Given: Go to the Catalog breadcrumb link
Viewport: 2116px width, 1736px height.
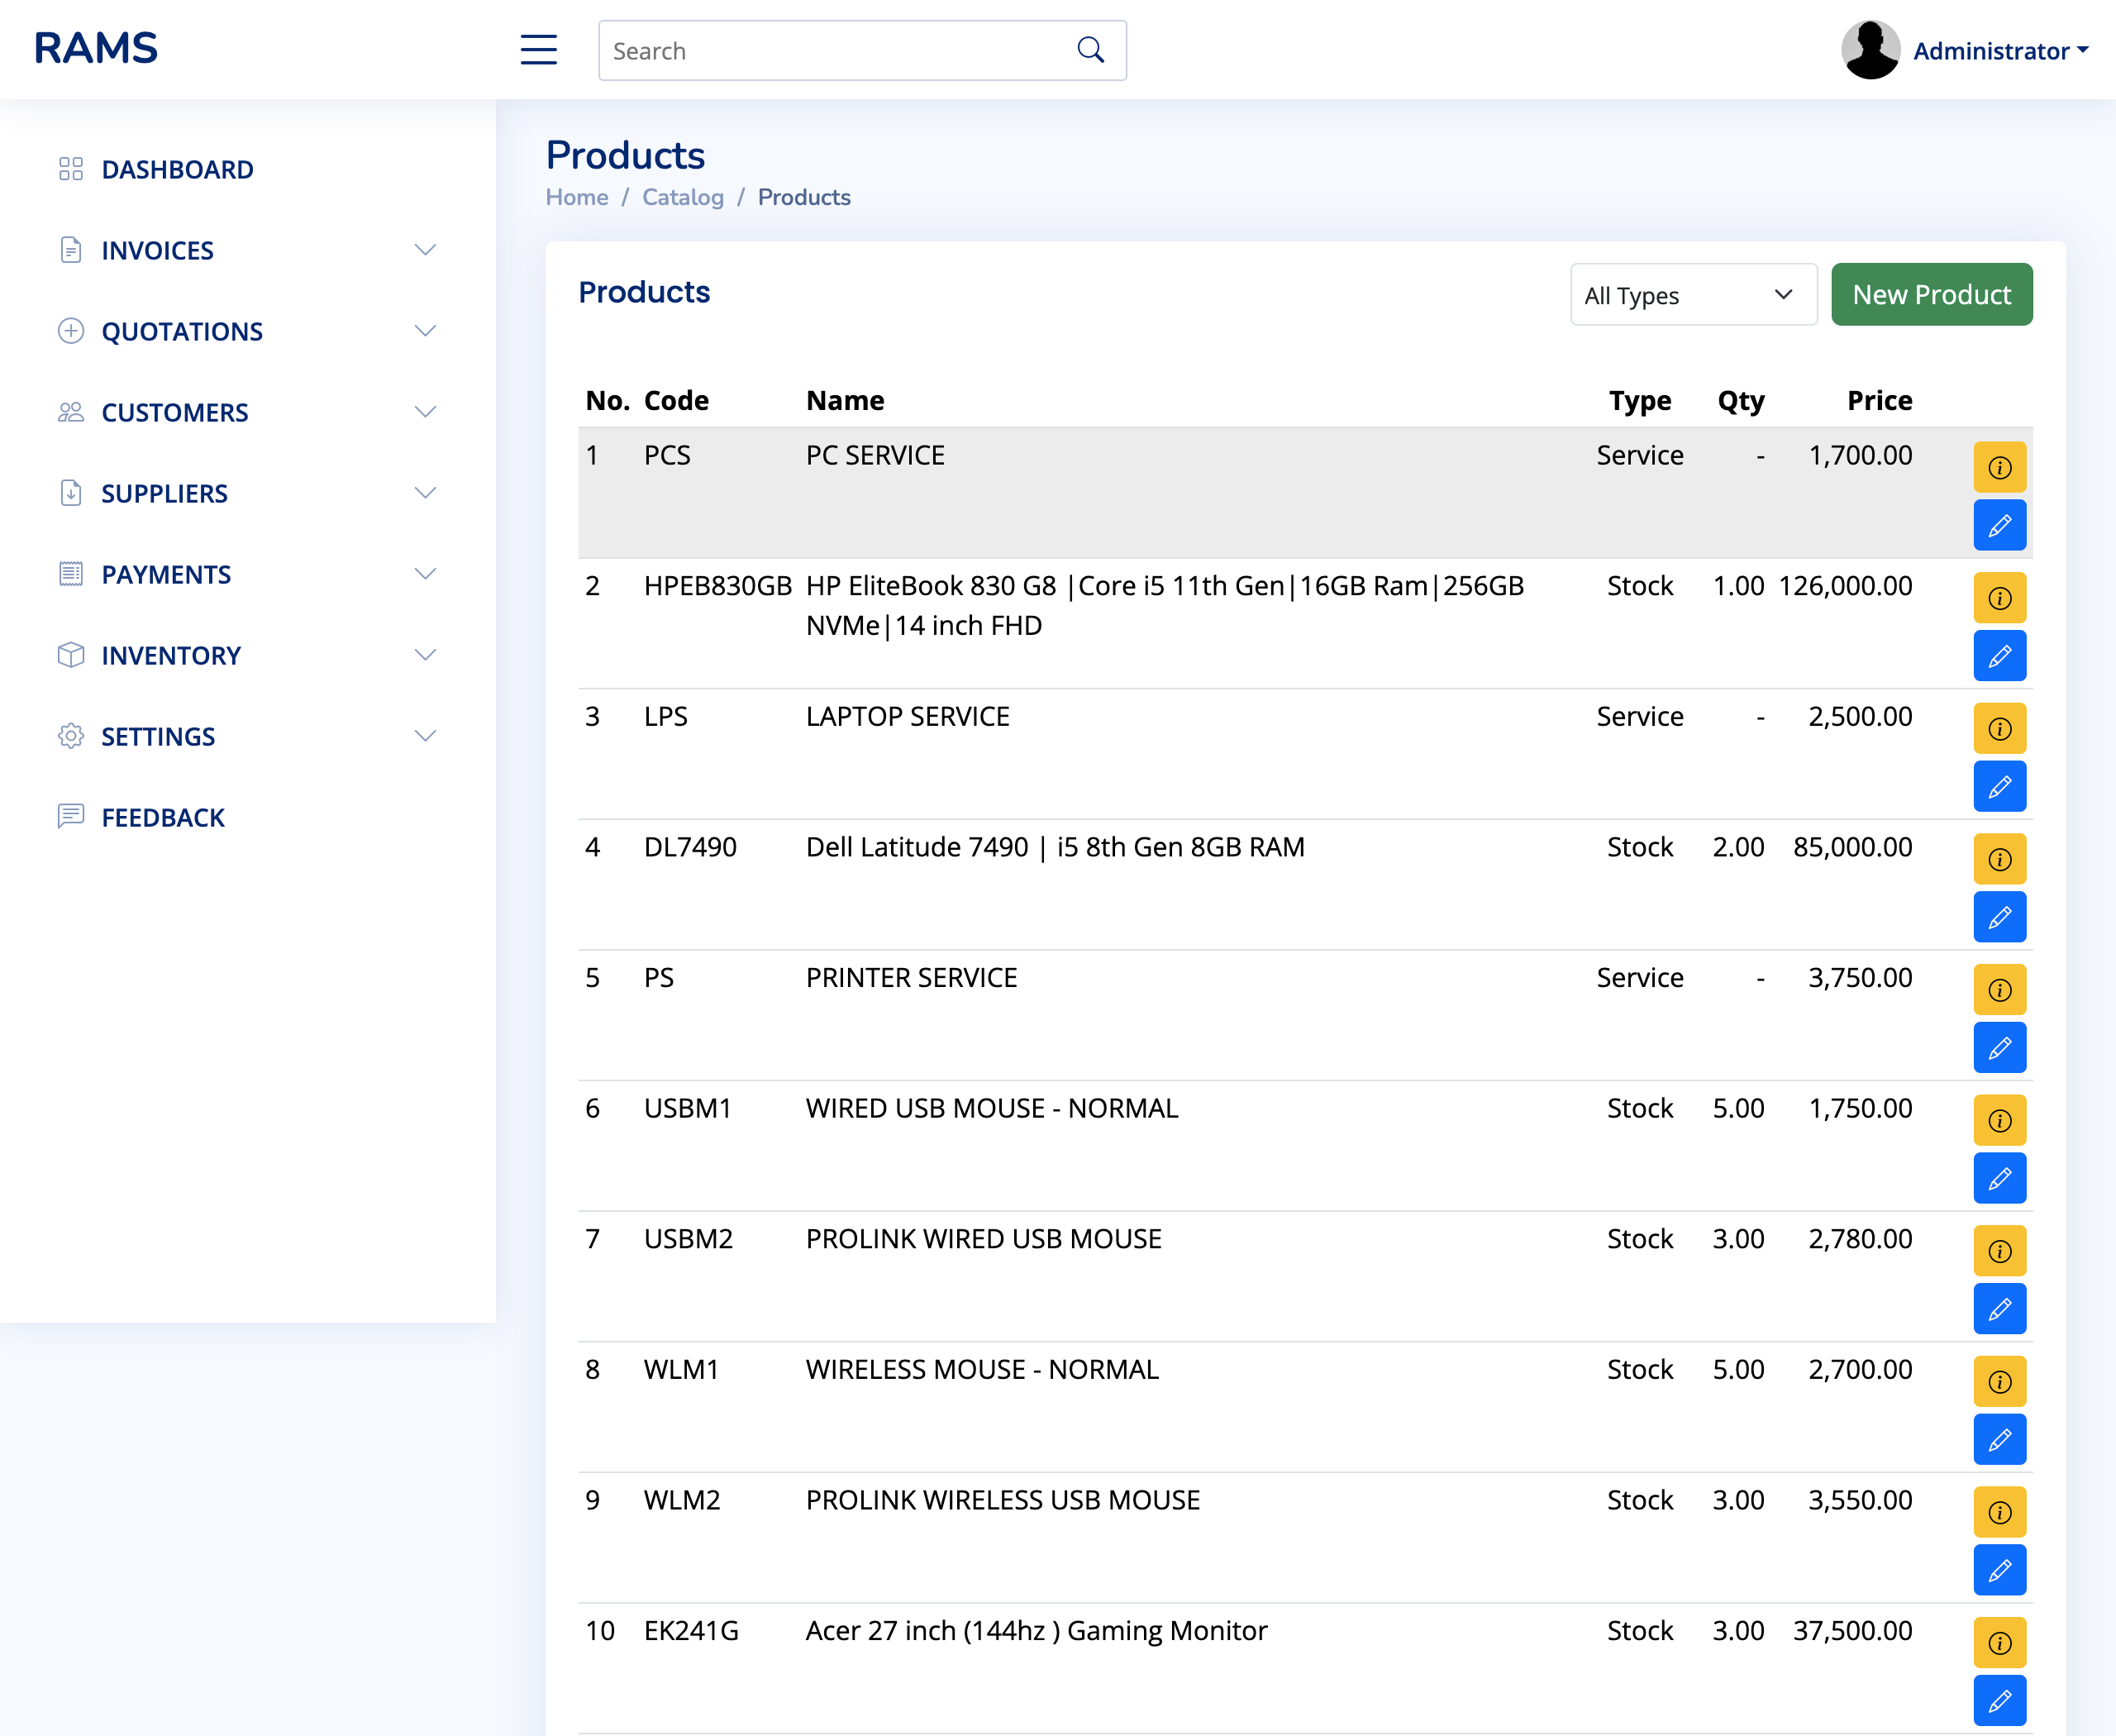Looking at the screenshot, I should pos(683,197).
